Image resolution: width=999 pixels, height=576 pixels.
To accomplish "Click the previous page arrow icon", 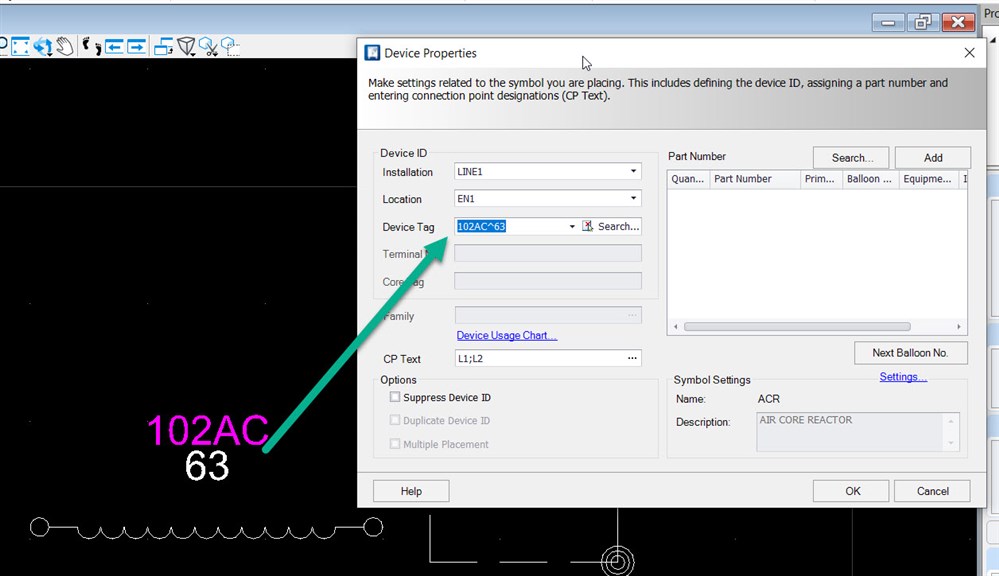I will (x=113, y=46).
